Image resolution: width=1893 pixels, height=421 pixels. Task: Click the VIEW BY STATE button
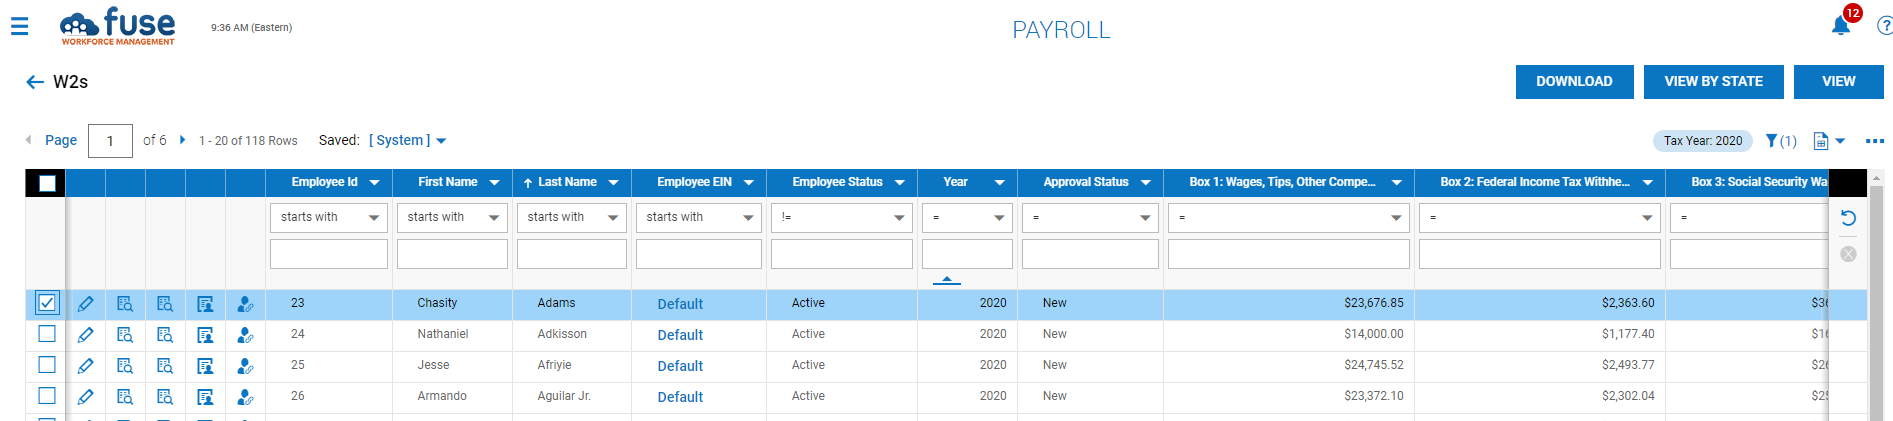pos(1713,82)
